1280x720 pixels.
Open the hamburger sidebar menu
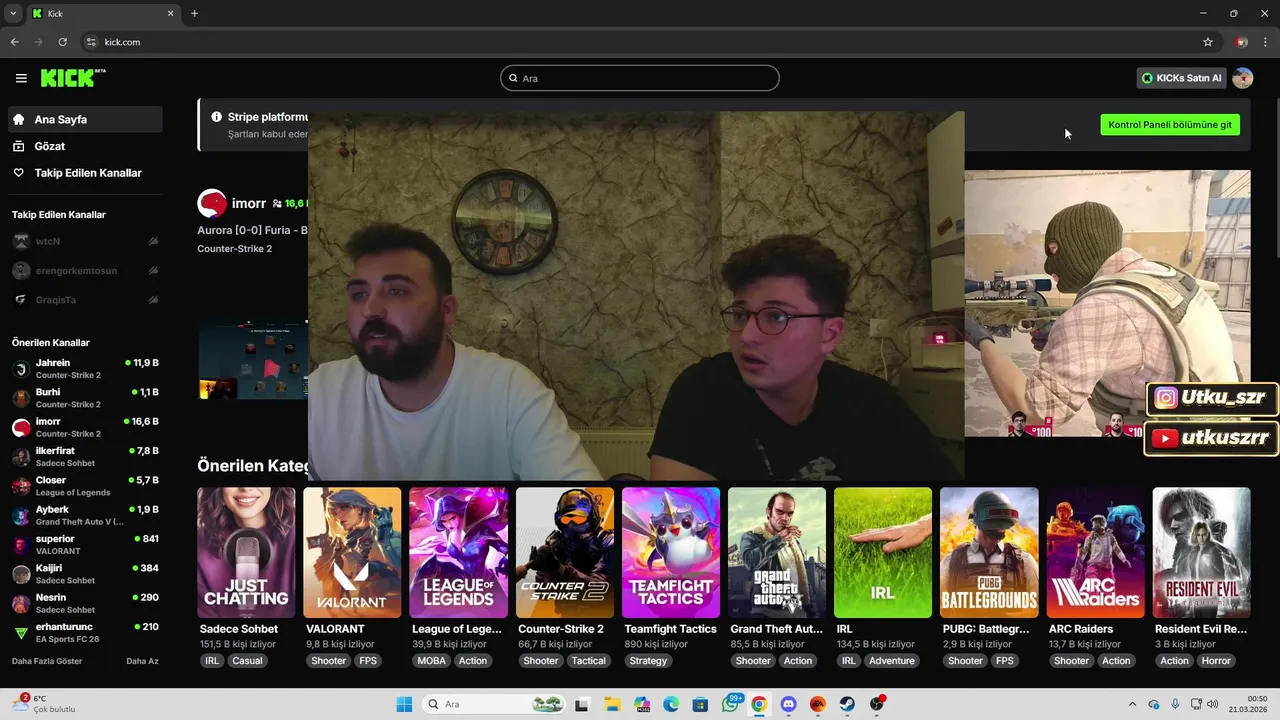(x=21, y=78)
